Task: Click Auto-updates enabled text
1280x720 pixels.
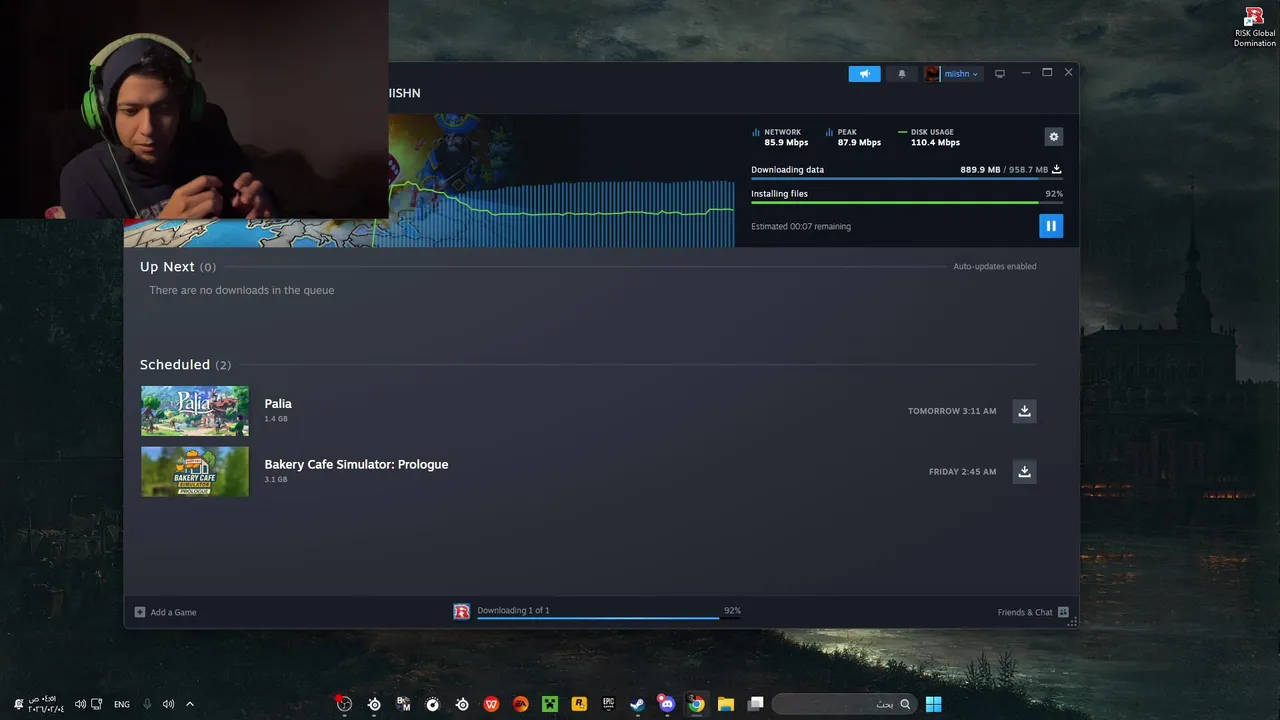Action: coord(995,266)
